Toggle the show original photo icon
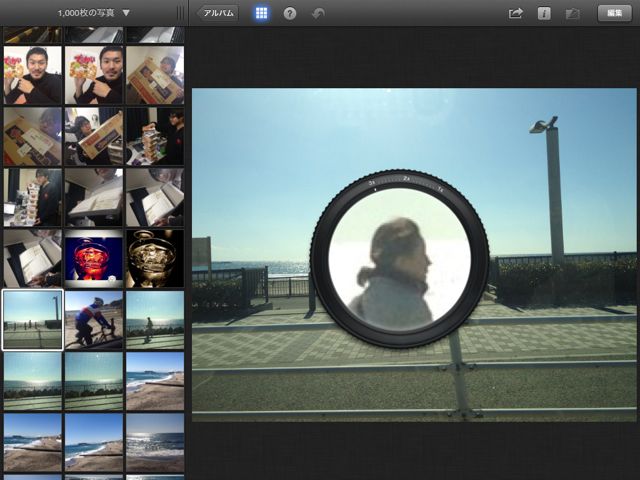Image resolution: width=640 pixels, height=480 pixels. tap(572, 13)
